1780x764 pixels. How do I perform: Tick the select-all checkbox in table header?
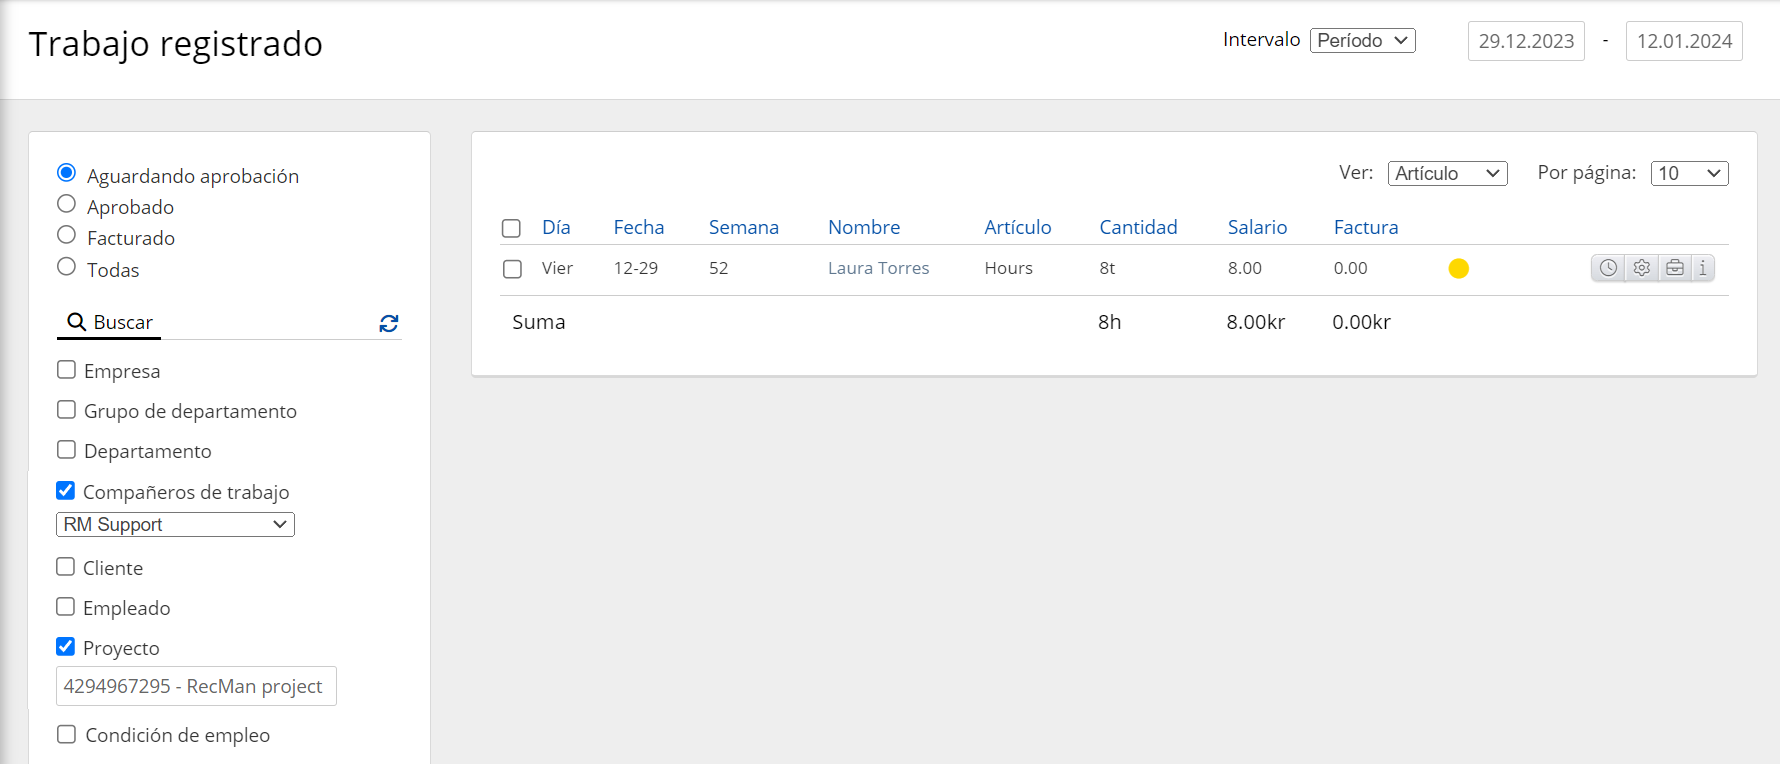512,228
